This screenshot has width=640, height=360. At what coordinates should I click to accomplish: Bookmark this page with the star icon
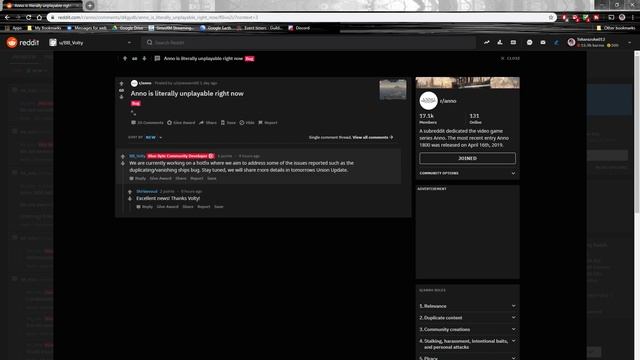pyautogui.click(x=551, y=18)
